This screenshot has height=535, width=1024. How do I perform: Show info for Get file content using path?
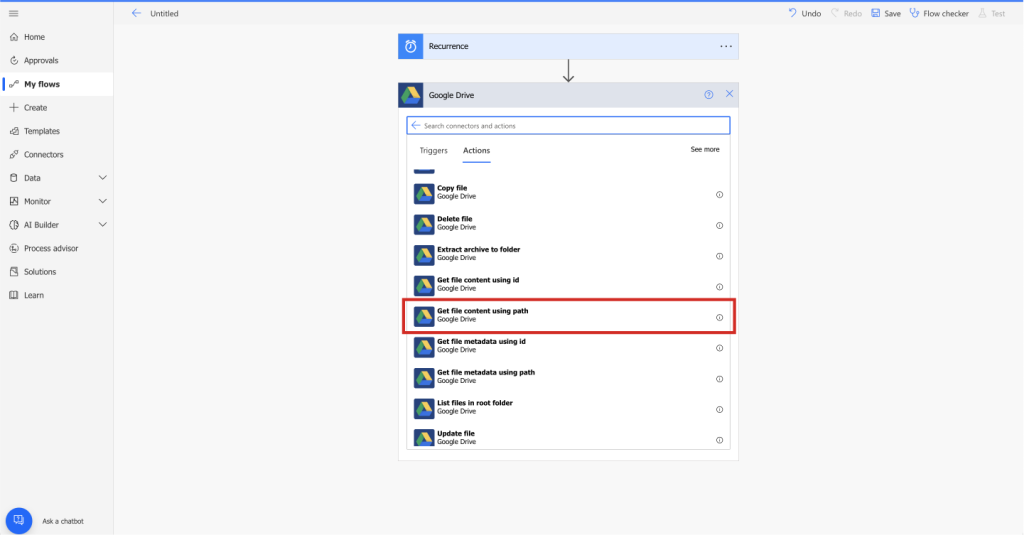click(719, 317)
